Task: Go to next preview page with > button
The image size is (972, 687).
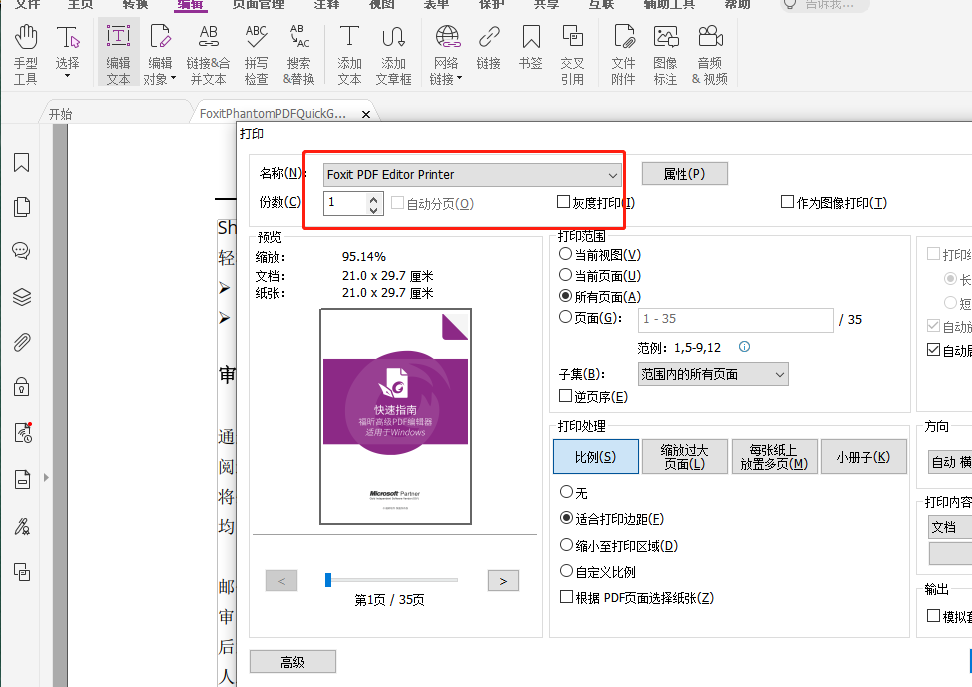Action: tap(503, 580)
